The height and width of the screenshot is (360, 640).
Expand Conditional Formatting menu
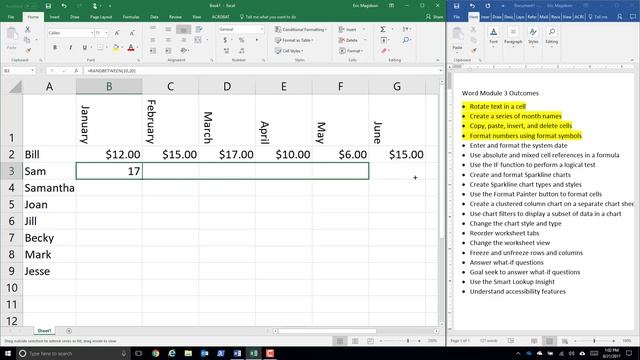tap(301, 29)
